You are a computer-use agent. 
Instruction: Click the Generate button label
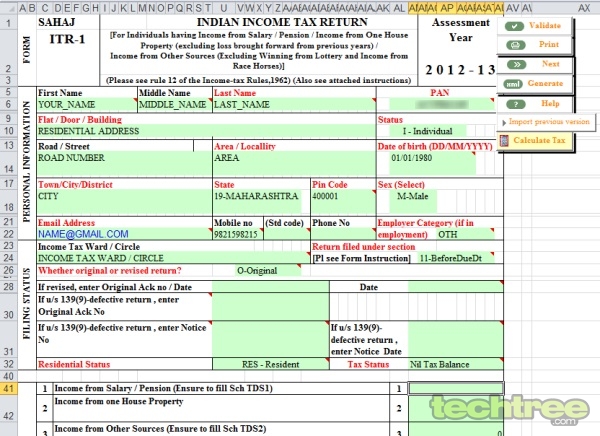pos(545,83)
